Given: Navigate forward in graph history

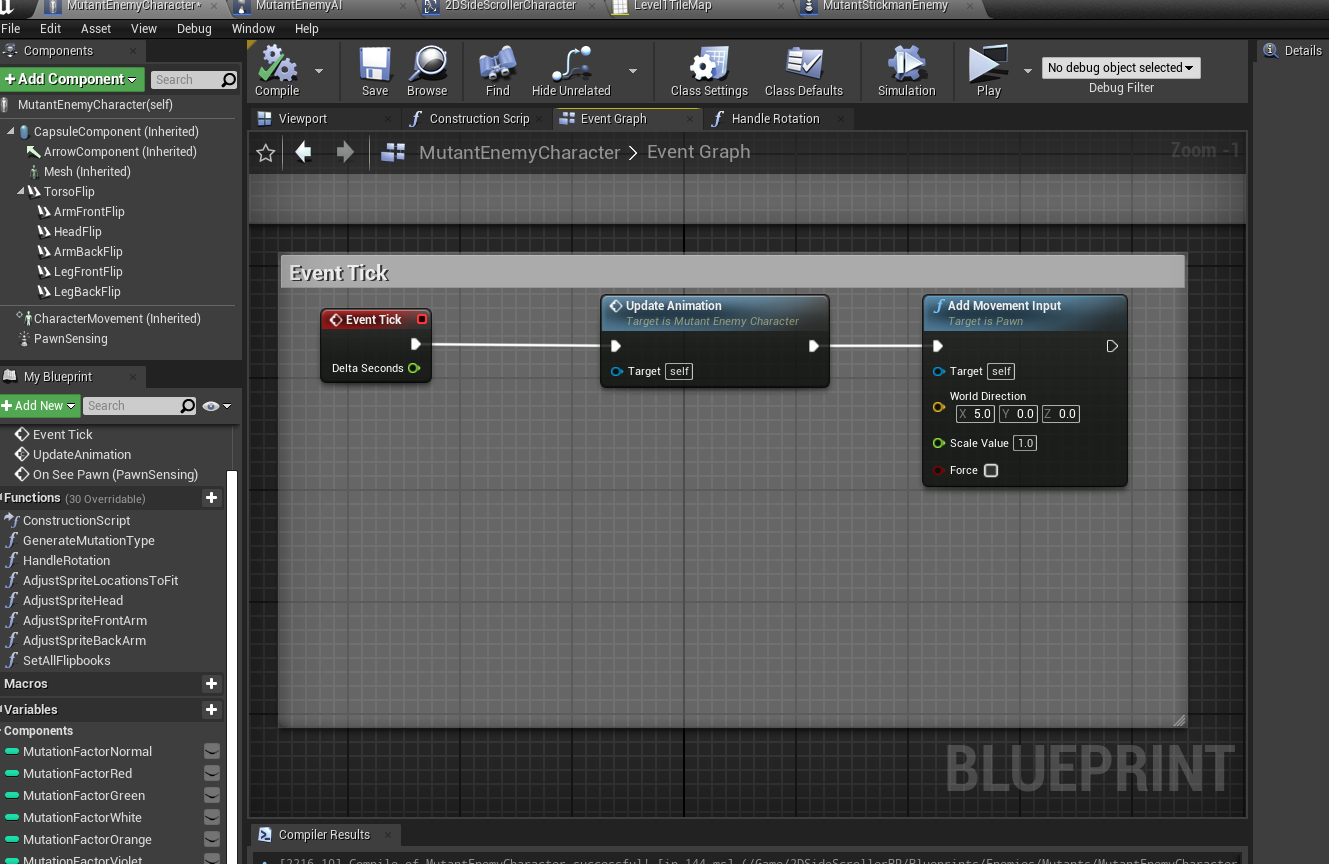Looking at the screenshot, I should [x=345, y=152].
